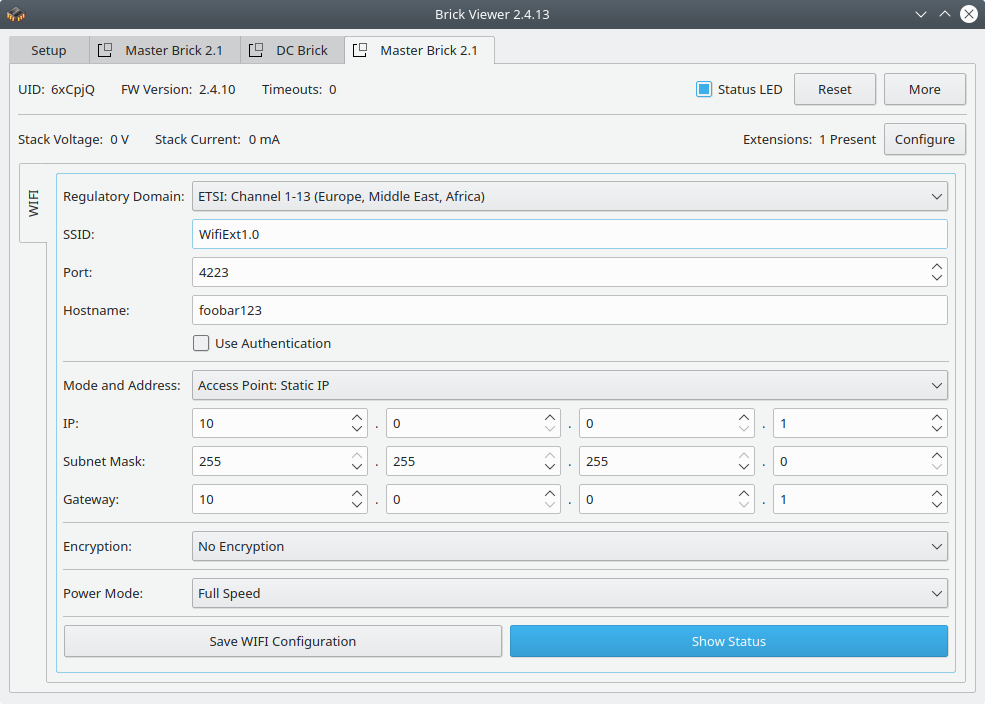
Task: Click Save WIFI Configuration
Action: click(x=283, y=641)
